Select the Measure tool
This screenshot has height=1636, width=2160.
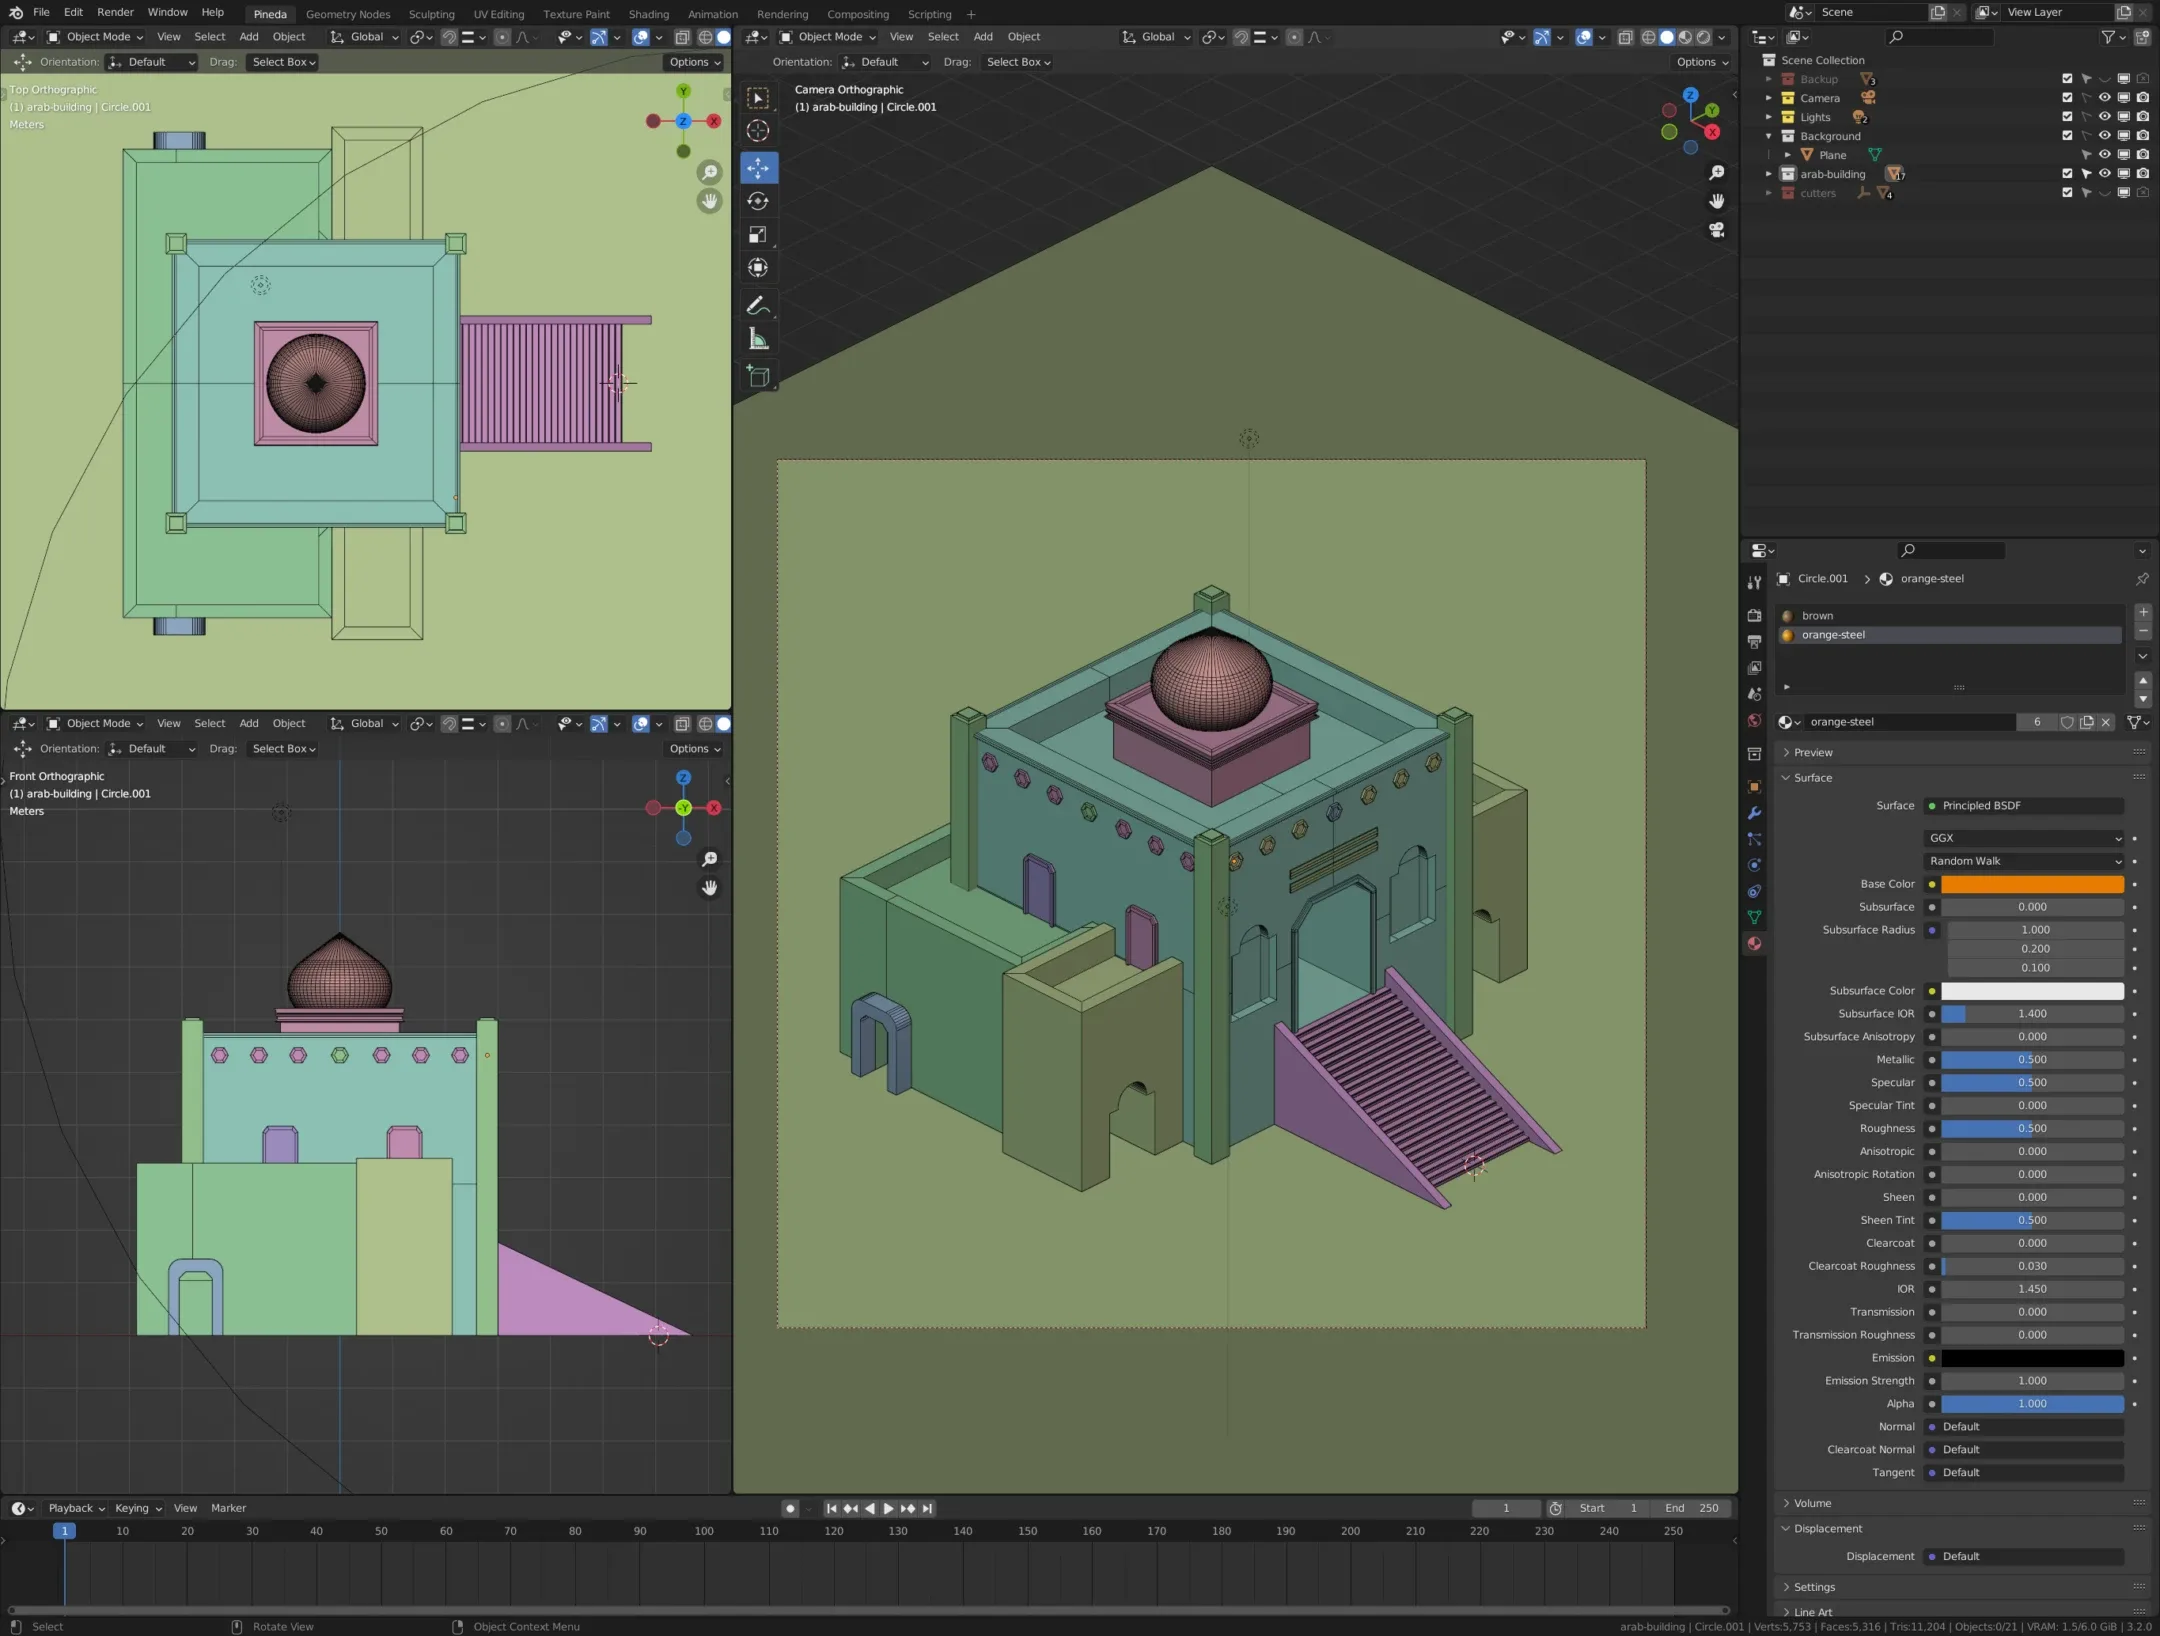coord(758,339)
